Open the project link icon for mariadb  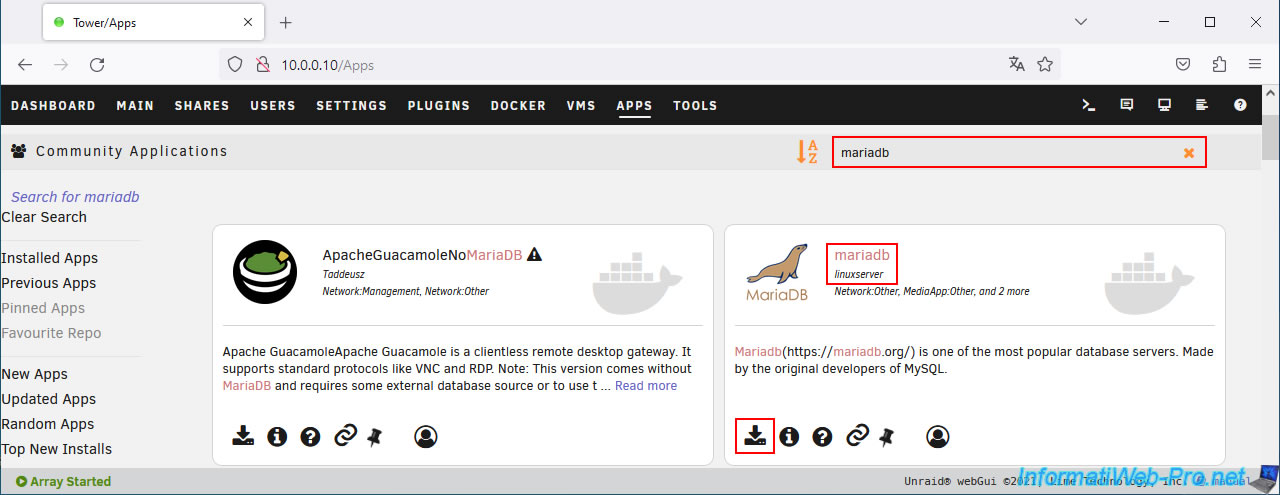pos(857,436)
